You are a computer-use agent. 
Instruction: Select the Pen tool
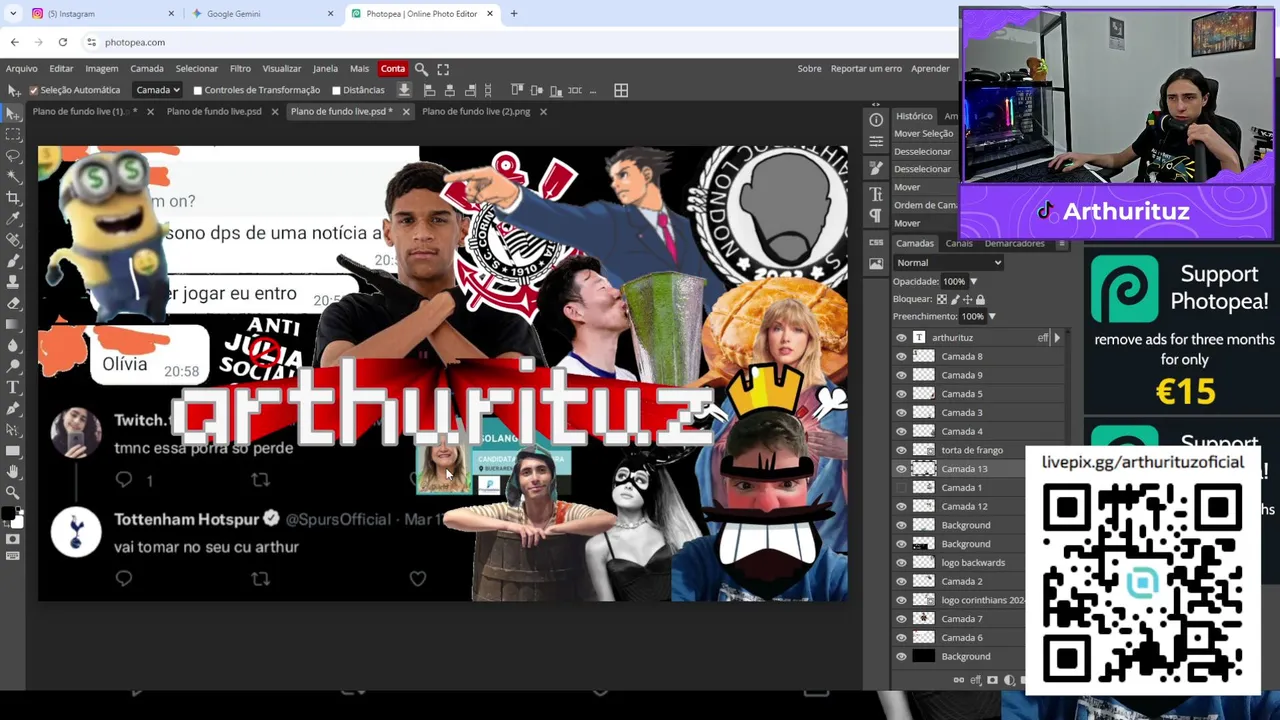click(13, 408)
